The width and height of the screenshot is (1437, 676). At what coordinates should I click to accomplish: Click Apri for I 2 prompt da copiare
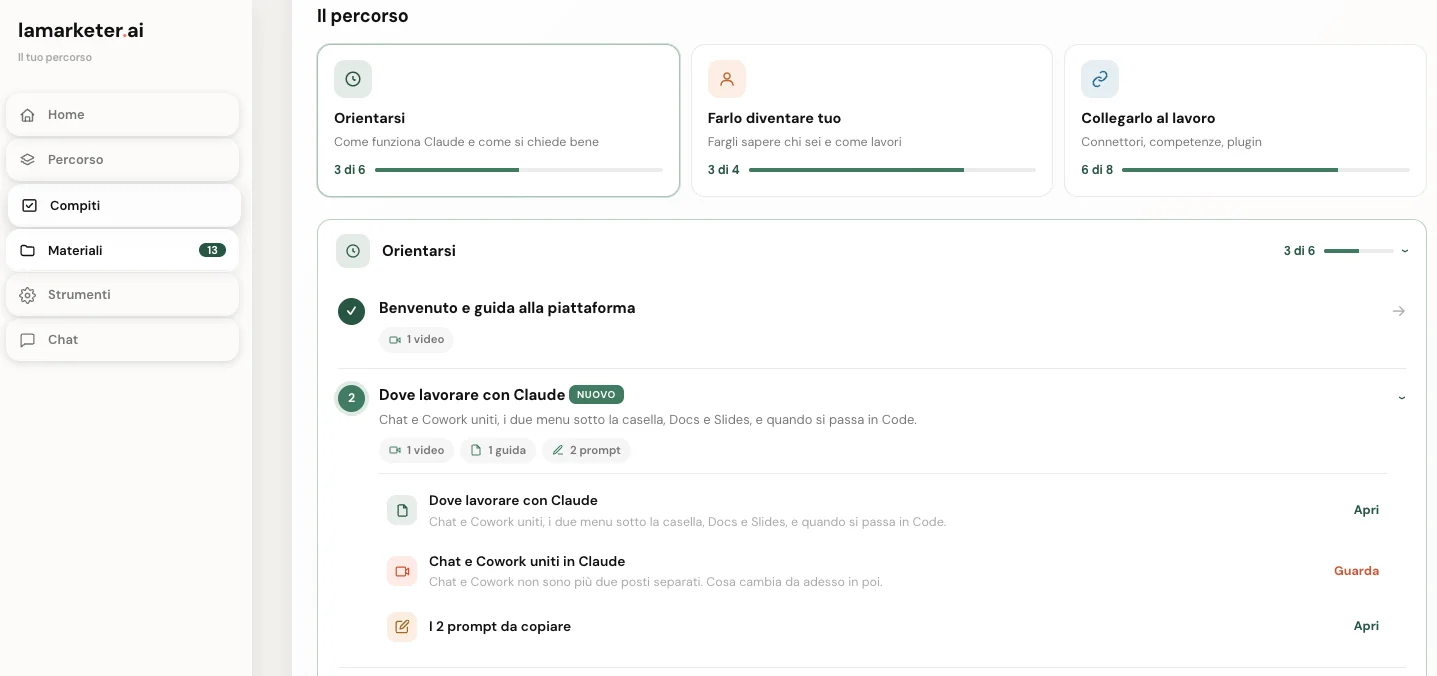1366,626
